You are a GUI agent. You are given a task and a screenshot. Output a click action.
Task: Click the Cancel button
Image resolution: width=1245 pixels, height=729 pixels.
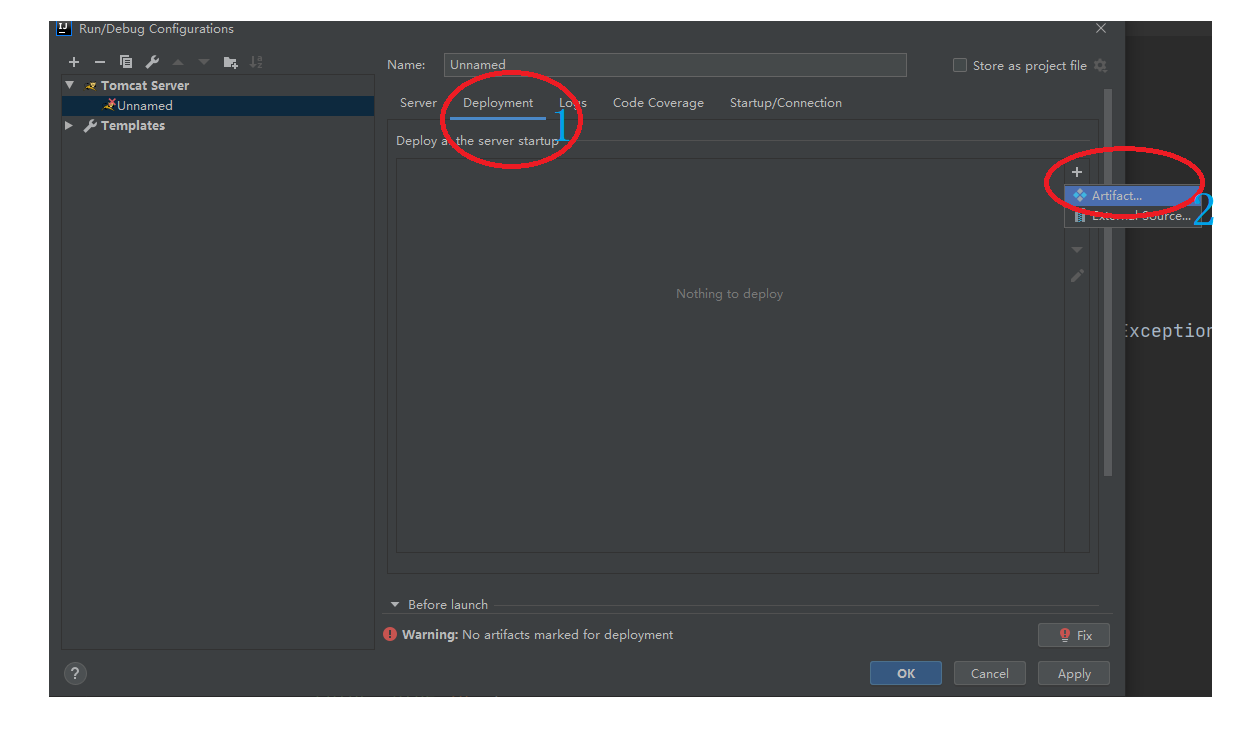pyautogui.click(x=990, y=673)
